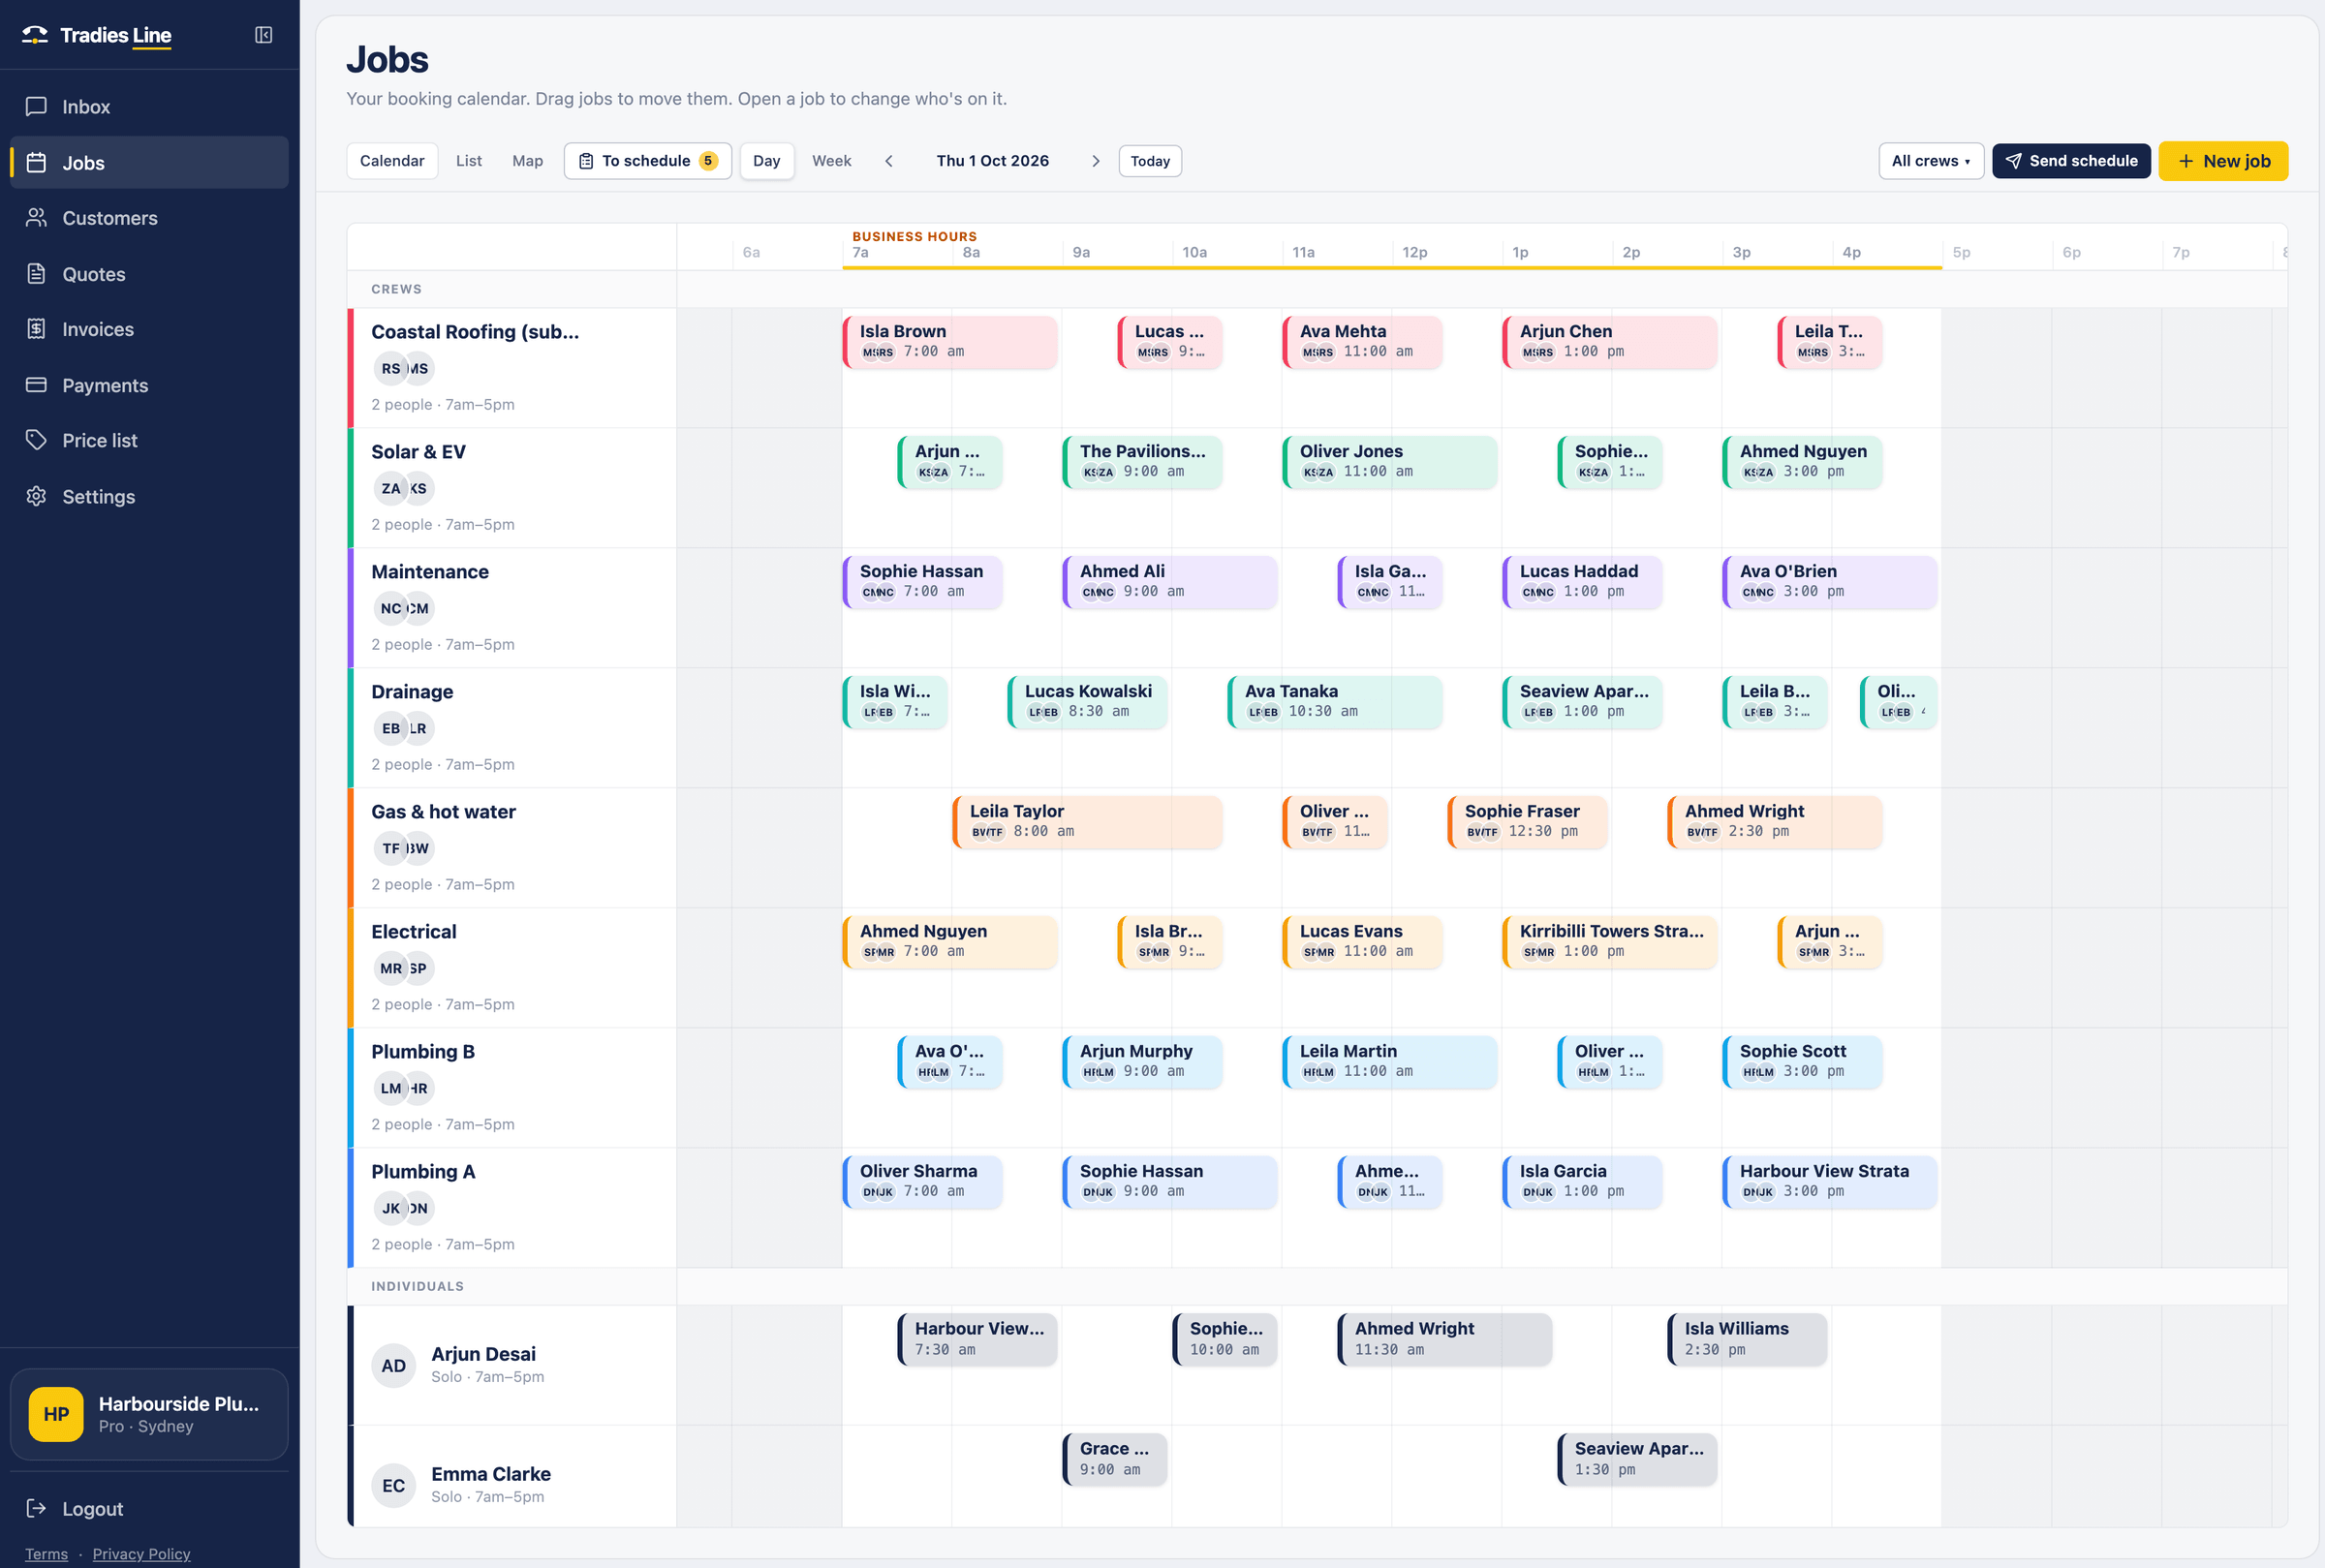Viewport: 2325px width, 1568px height.
Task: Open Kirribilli Towers Strata 1:00 pm job
Action: 1610,942
